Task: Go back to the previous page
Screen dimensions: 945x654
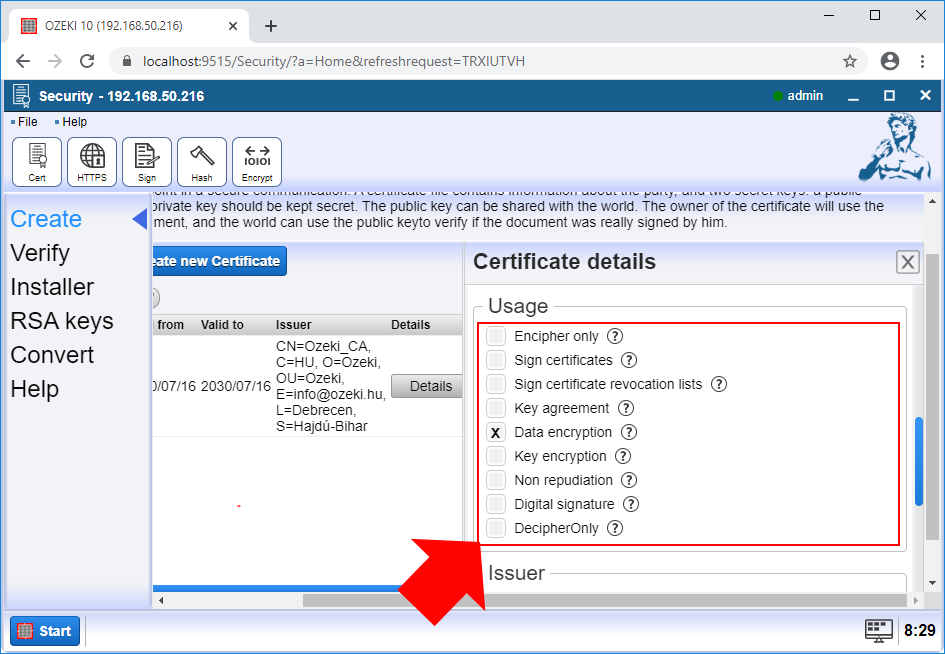Action: 23,61
